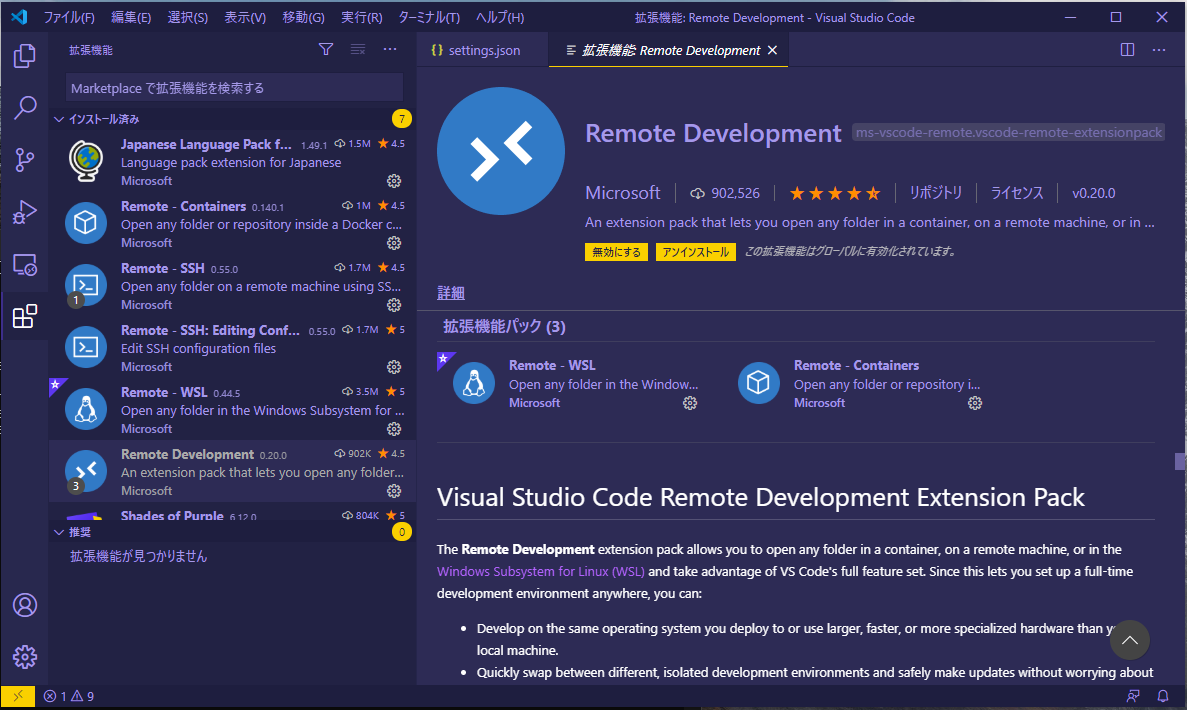Click the アンインストール button
Image resolution: width=1187 pixels, height=710 pixels.
pyautogui.click(x=696, y=252)
